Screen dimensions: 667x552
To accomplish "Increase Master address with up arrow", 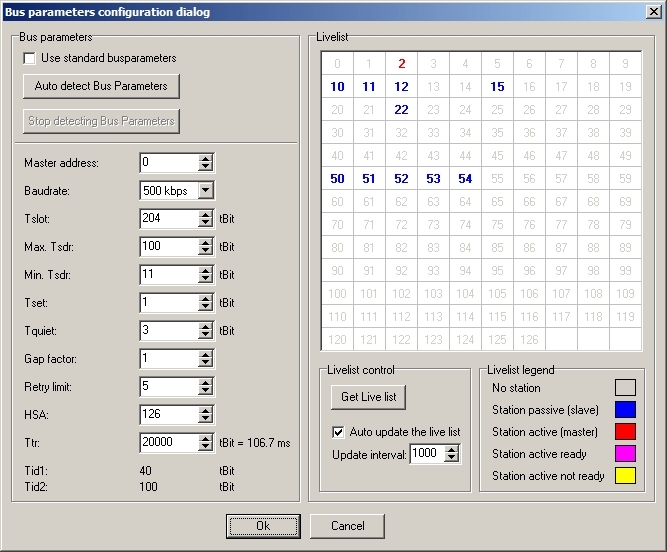I will (x=206, y=158).
